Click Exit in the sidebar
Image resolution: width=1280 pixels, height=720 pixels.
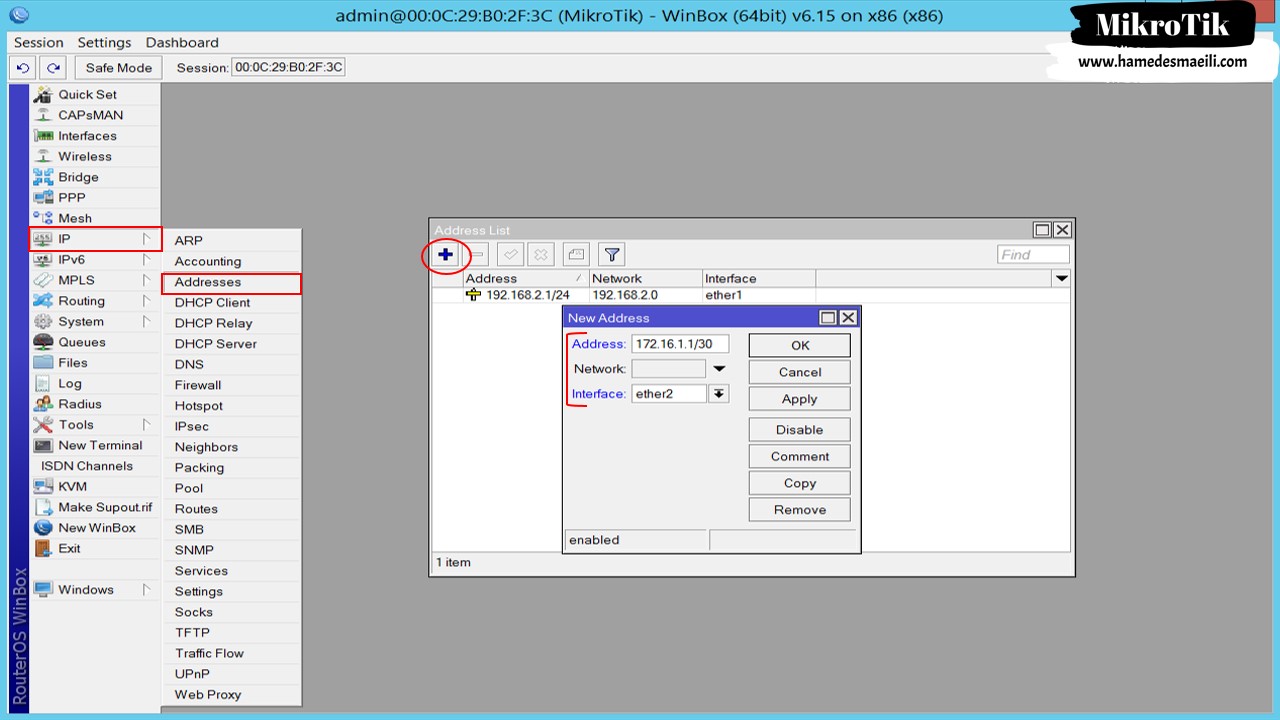(x=94, y=548)
